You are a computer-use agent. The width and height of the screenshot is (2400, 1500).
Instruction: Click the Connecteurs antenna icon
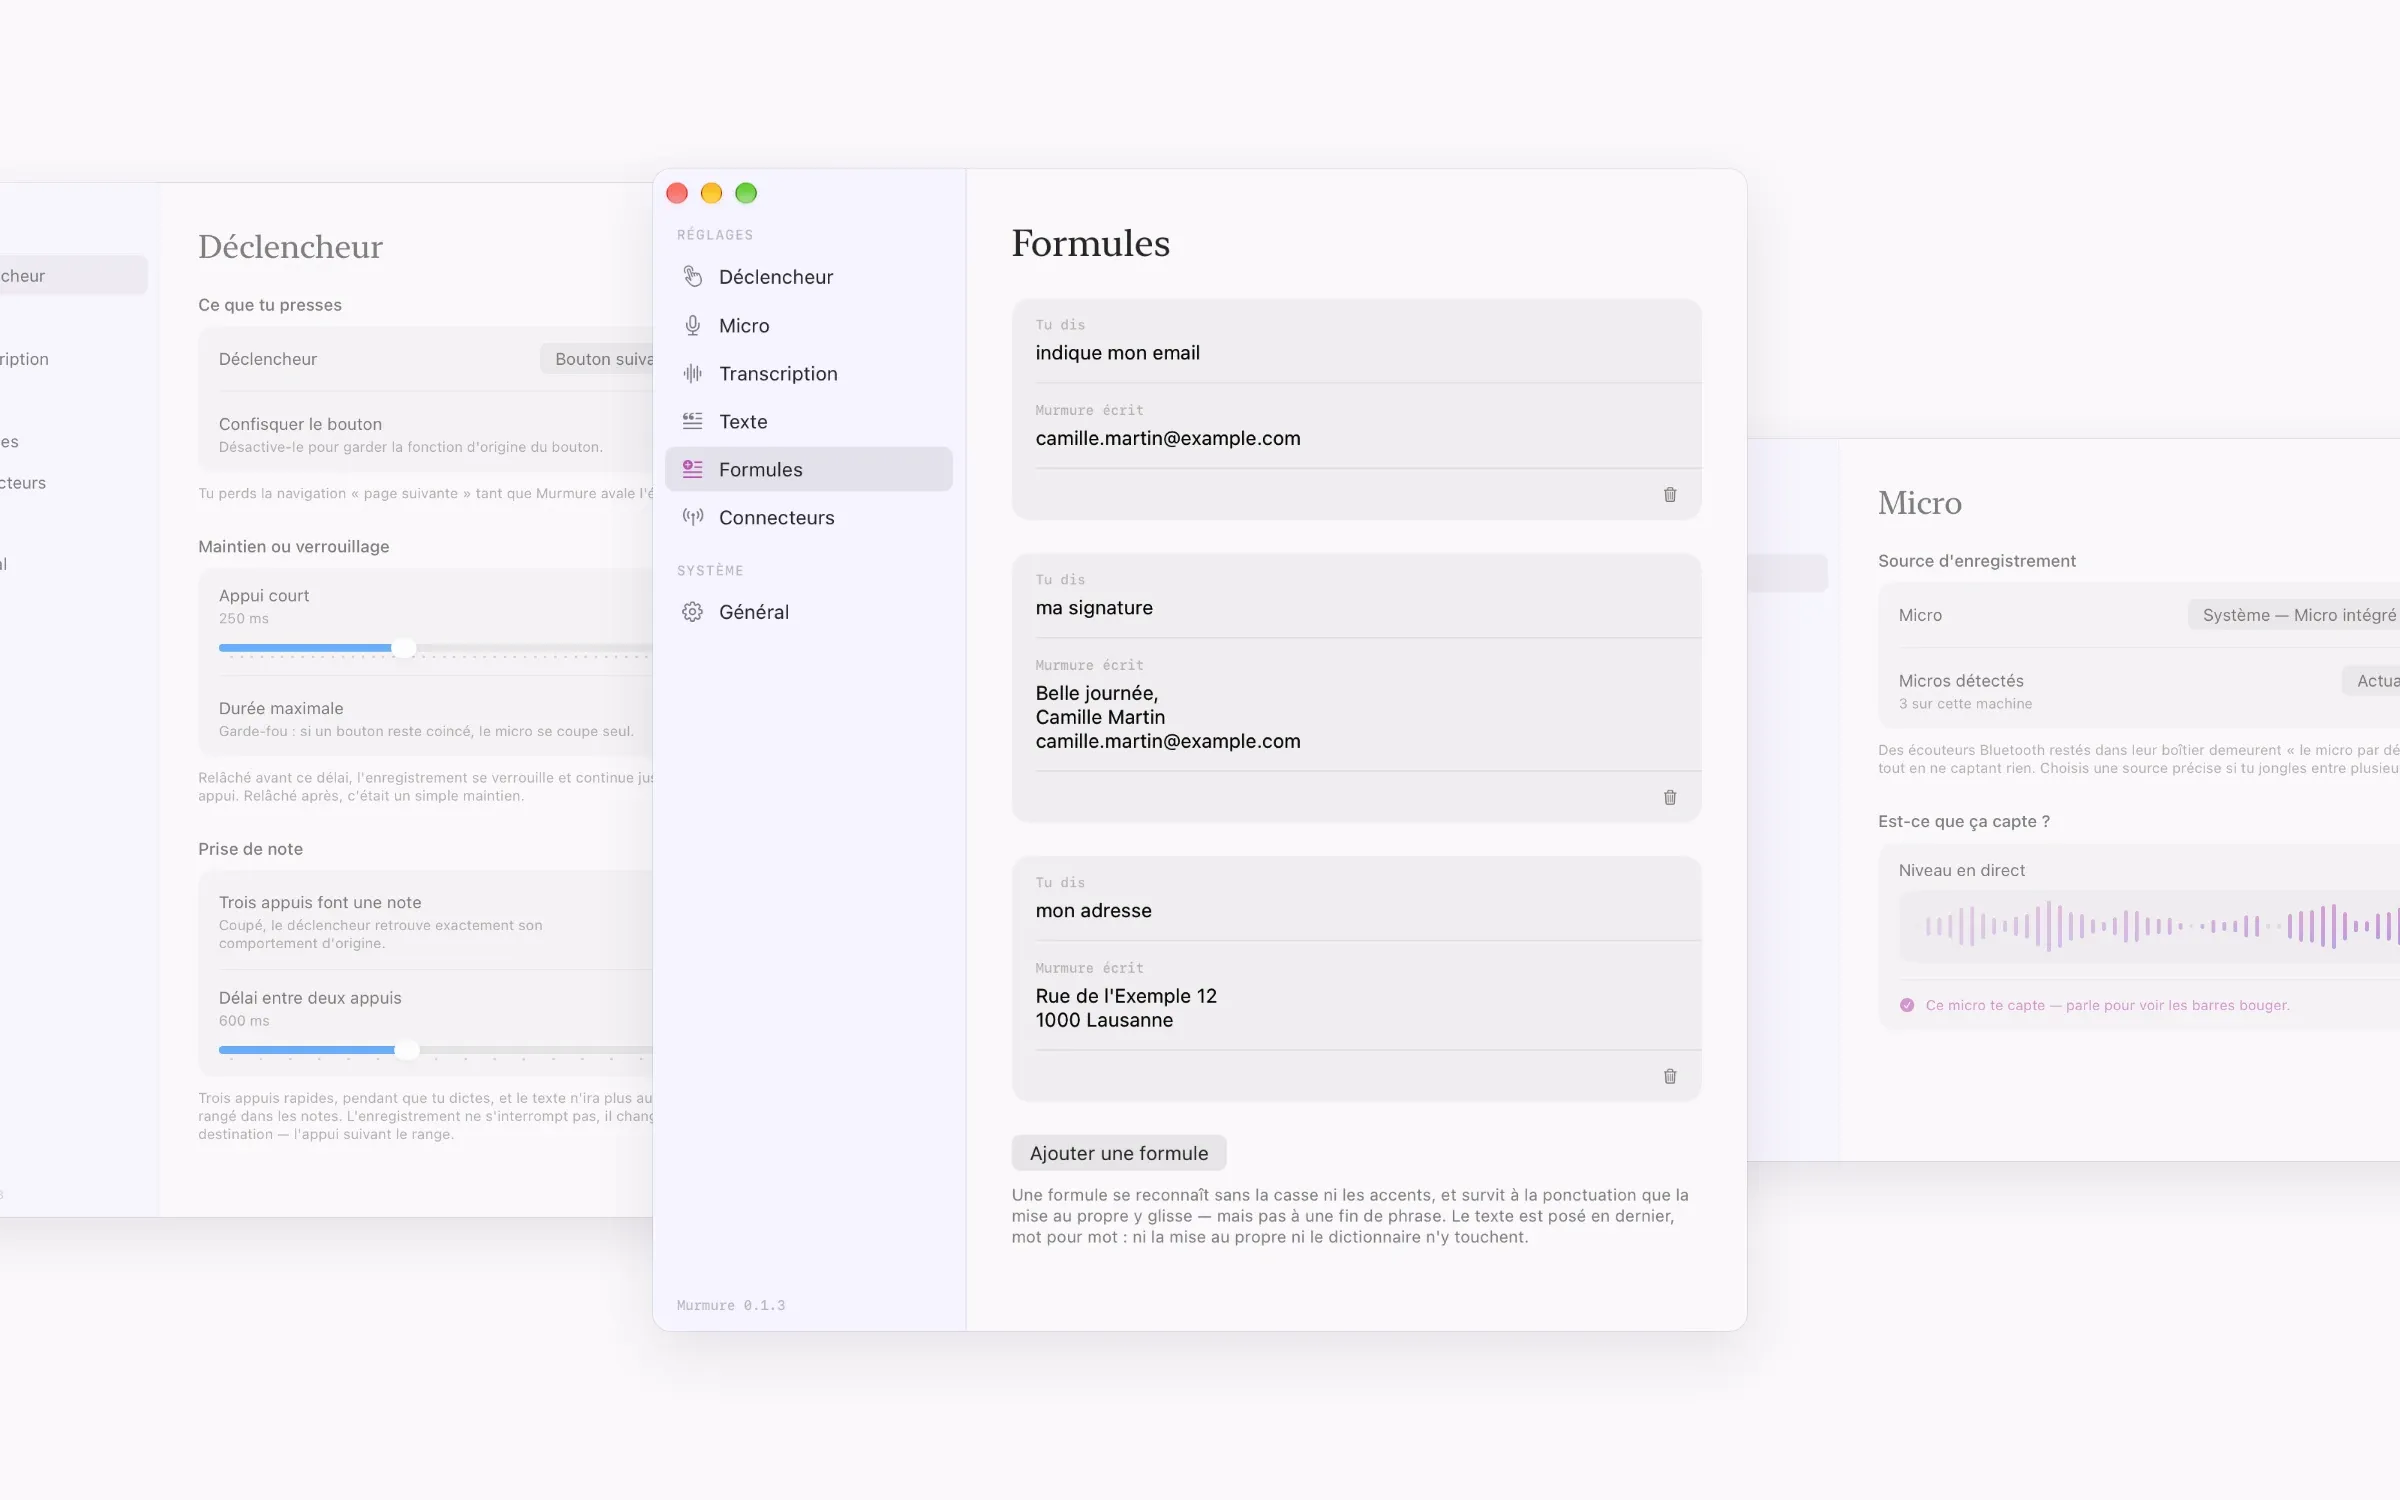point(692,517)
